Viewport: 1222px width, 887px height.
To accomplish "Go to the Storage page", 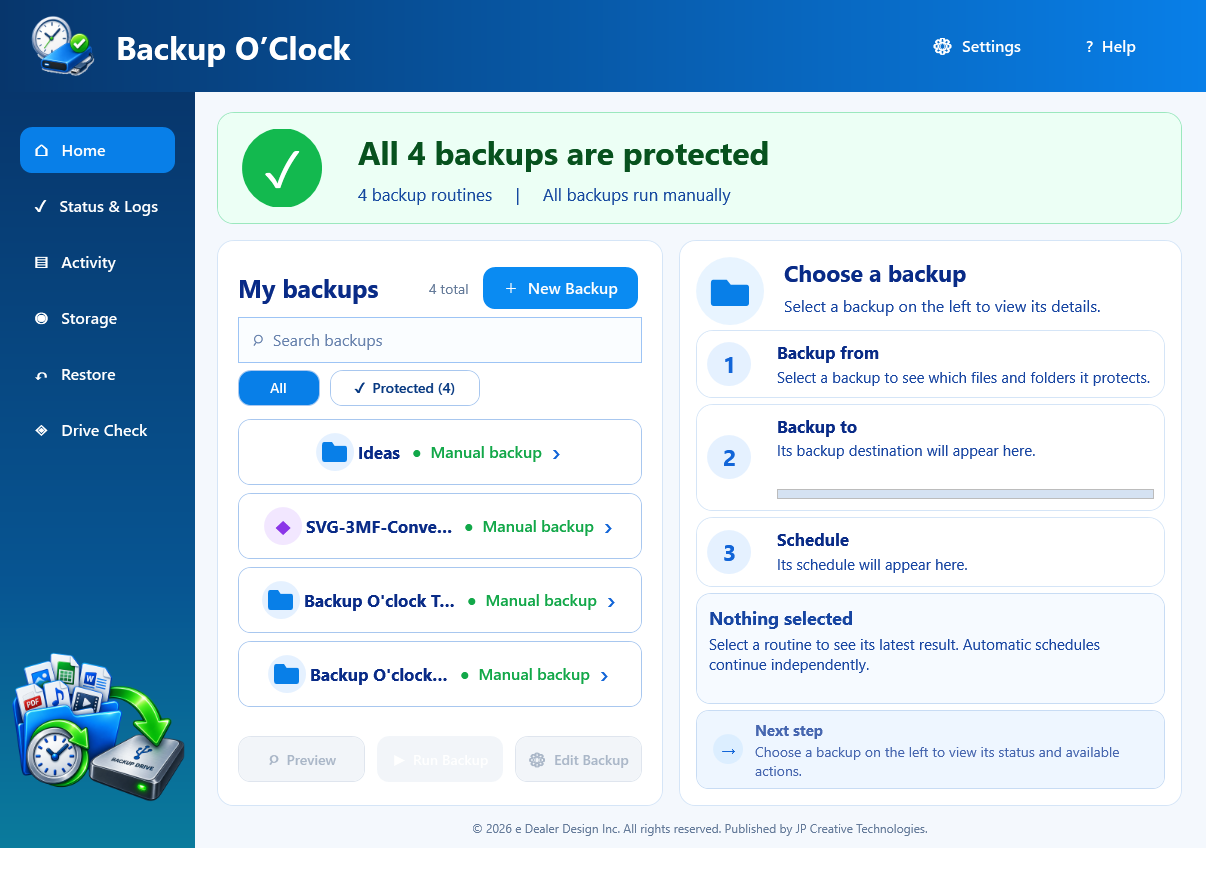I will pyautogui.click(x=97, y=318).
